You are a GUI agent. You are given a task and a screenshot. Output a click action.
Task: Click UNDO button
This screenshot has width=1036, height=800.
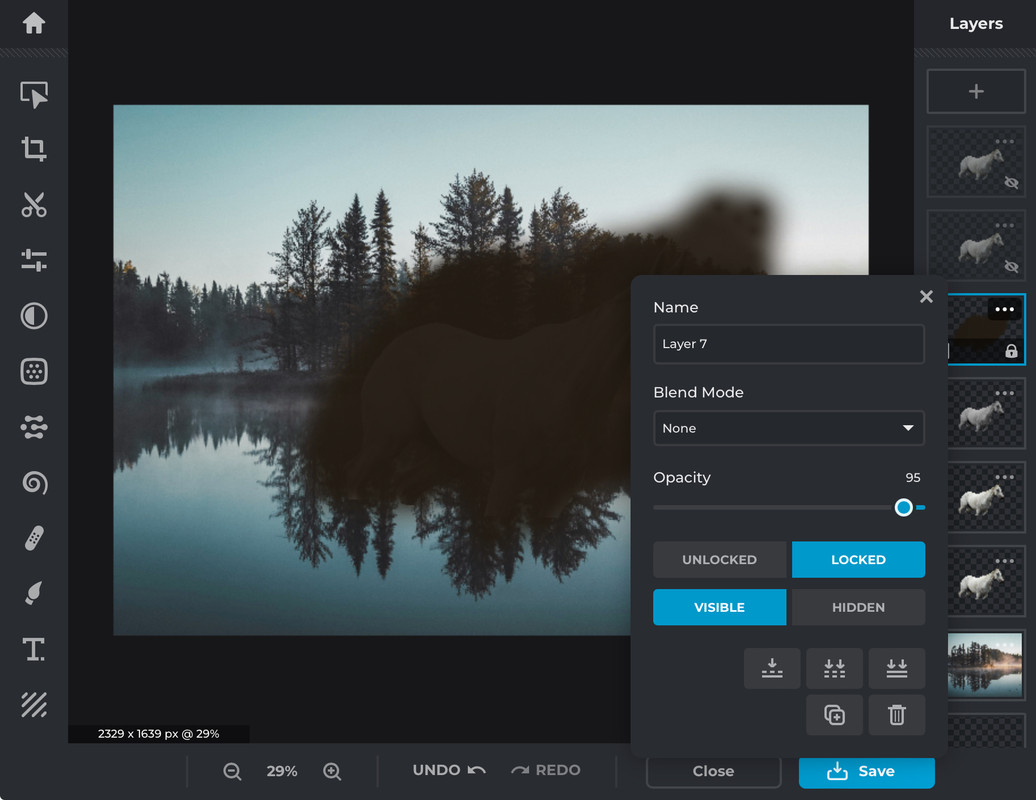coord(449,770)
